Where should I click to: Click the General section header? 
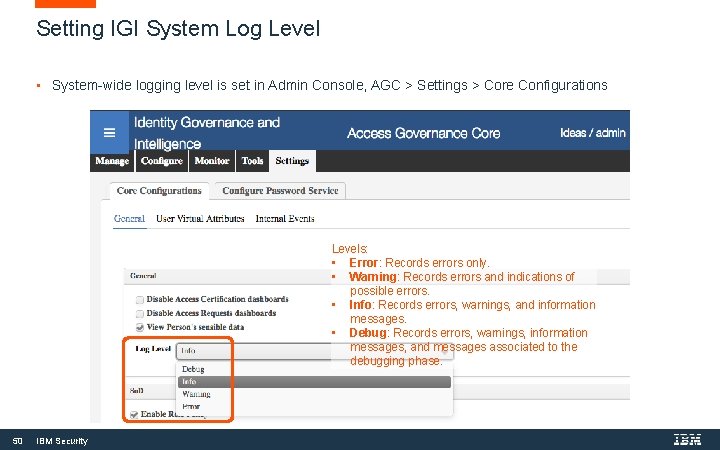377,276
